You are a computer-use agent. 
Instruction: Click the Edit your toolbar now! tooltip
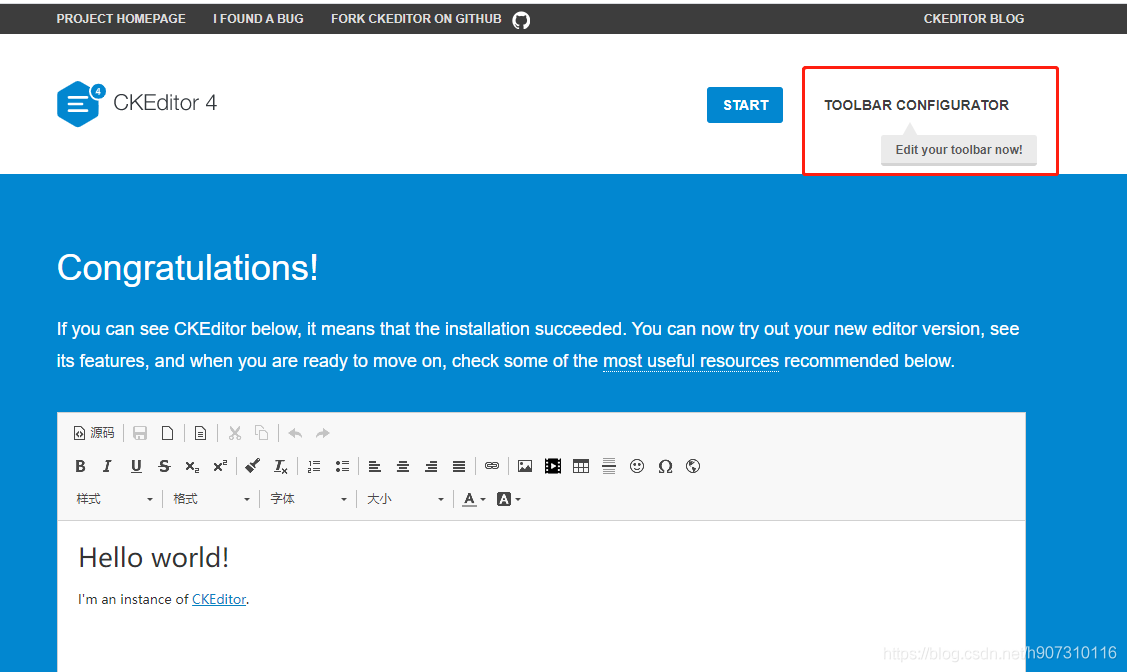959,149
